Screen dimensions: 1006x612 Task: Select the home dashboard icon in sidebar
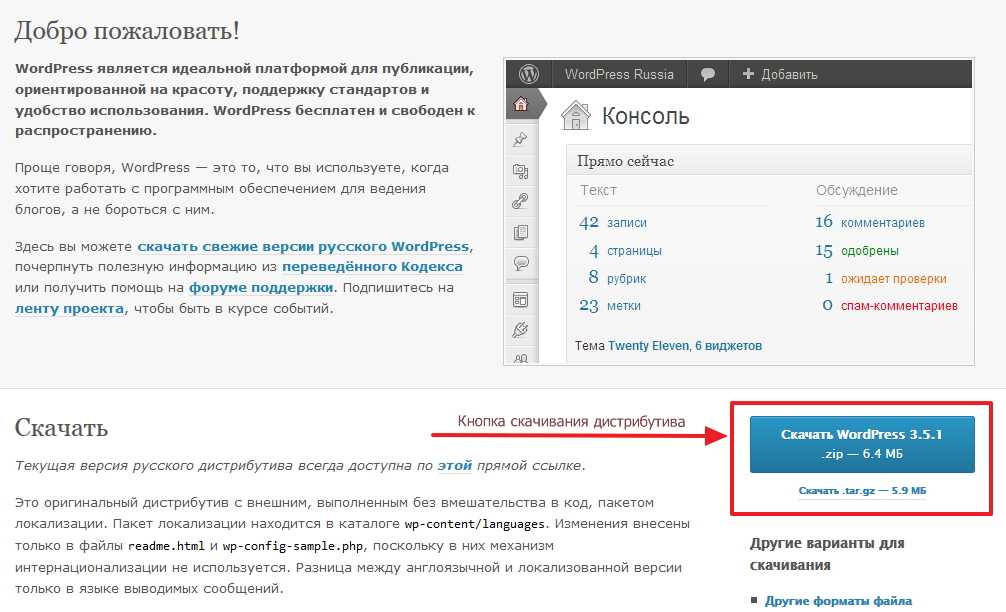pos(521,104)
